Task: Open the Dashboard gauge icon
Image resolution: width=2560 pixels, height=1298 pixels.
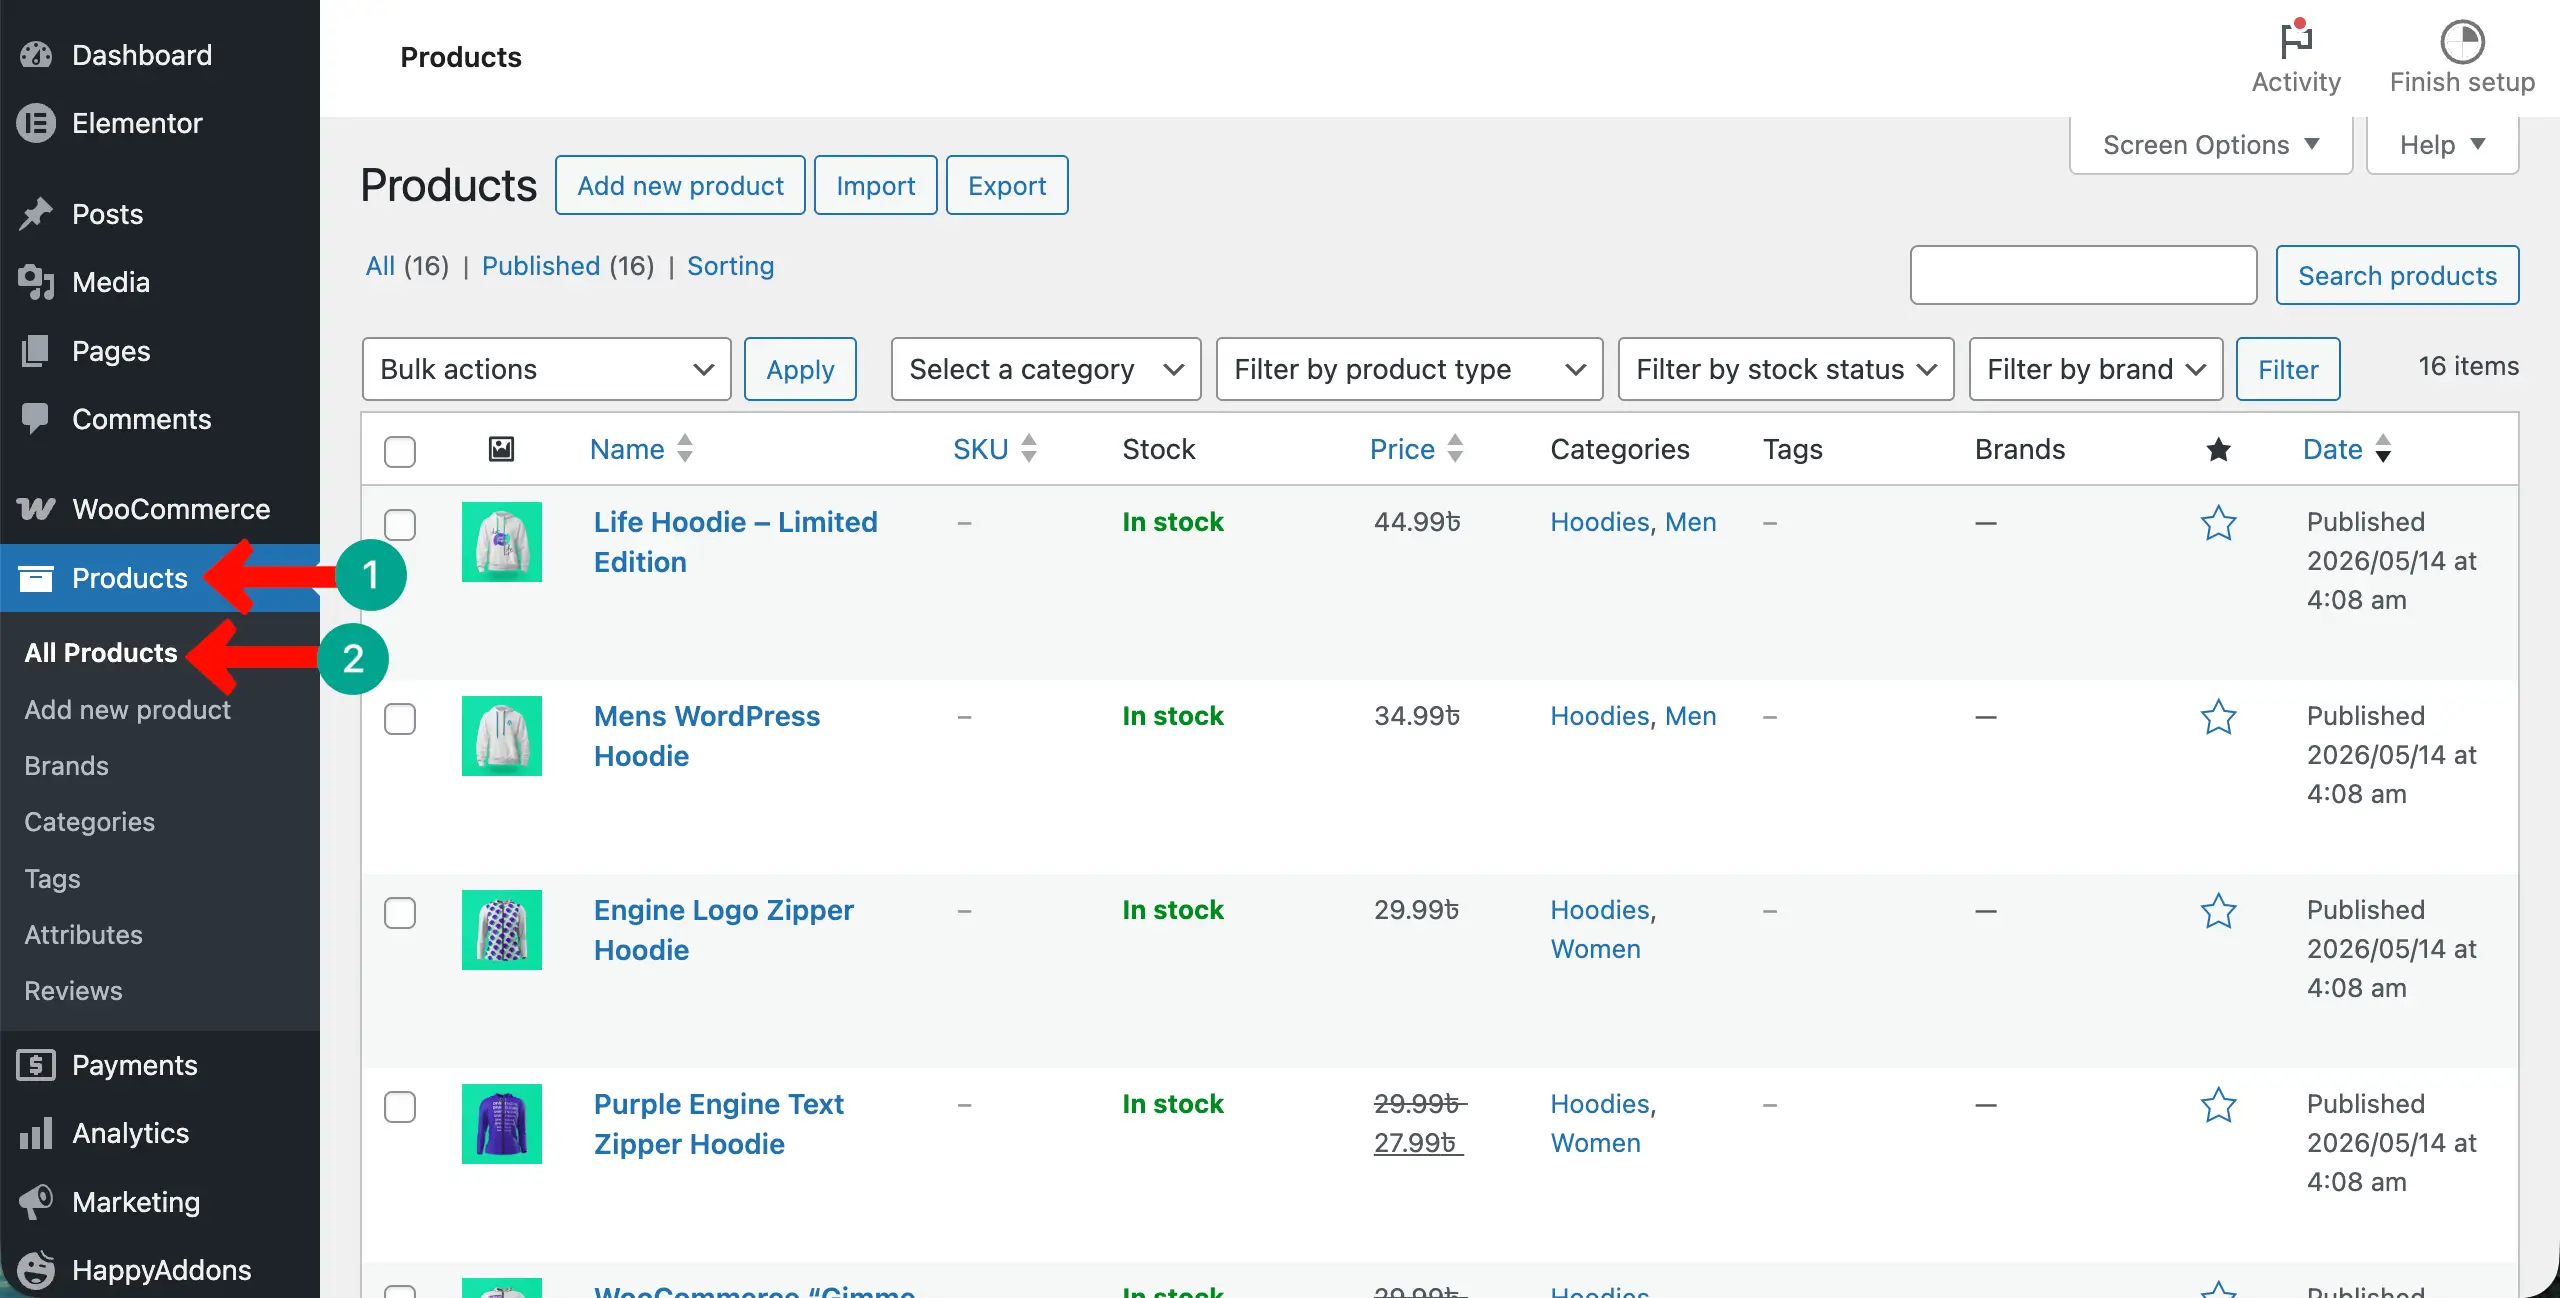Action: pos(36,55)
